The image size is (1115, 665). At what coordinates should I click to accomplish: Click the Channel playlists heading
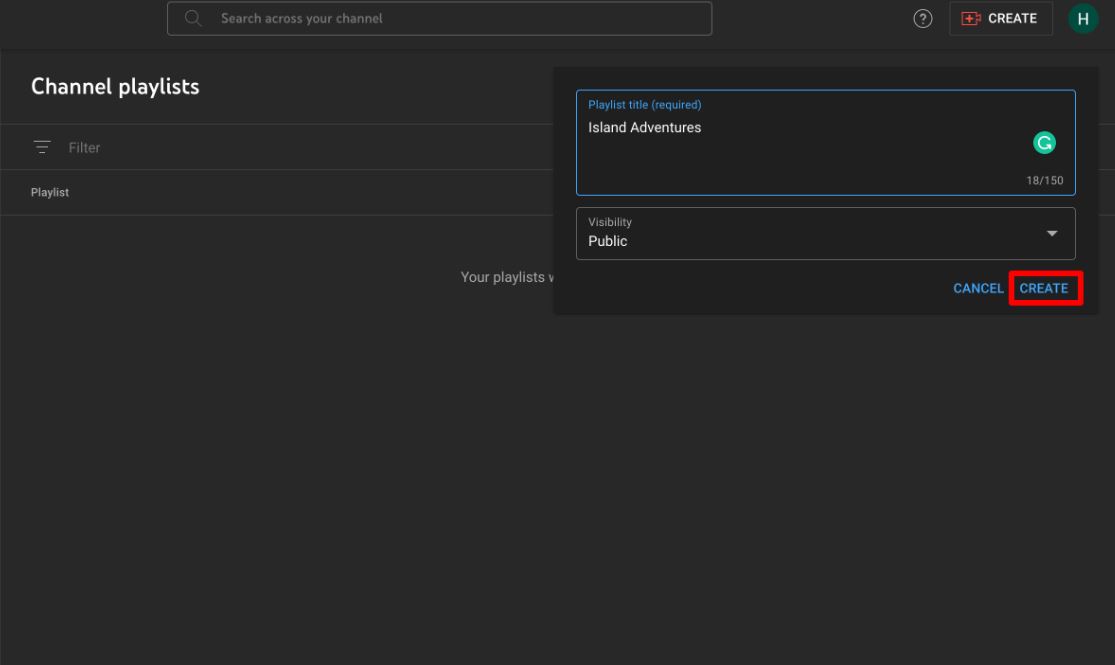[x=115, y=87]
